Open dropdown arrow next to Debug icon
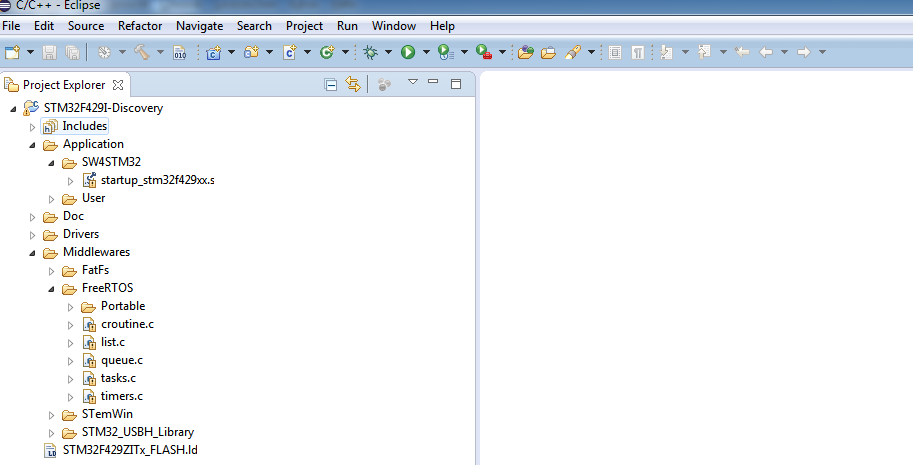The width and height of the screenshot is (913, 465). [388, 52]
